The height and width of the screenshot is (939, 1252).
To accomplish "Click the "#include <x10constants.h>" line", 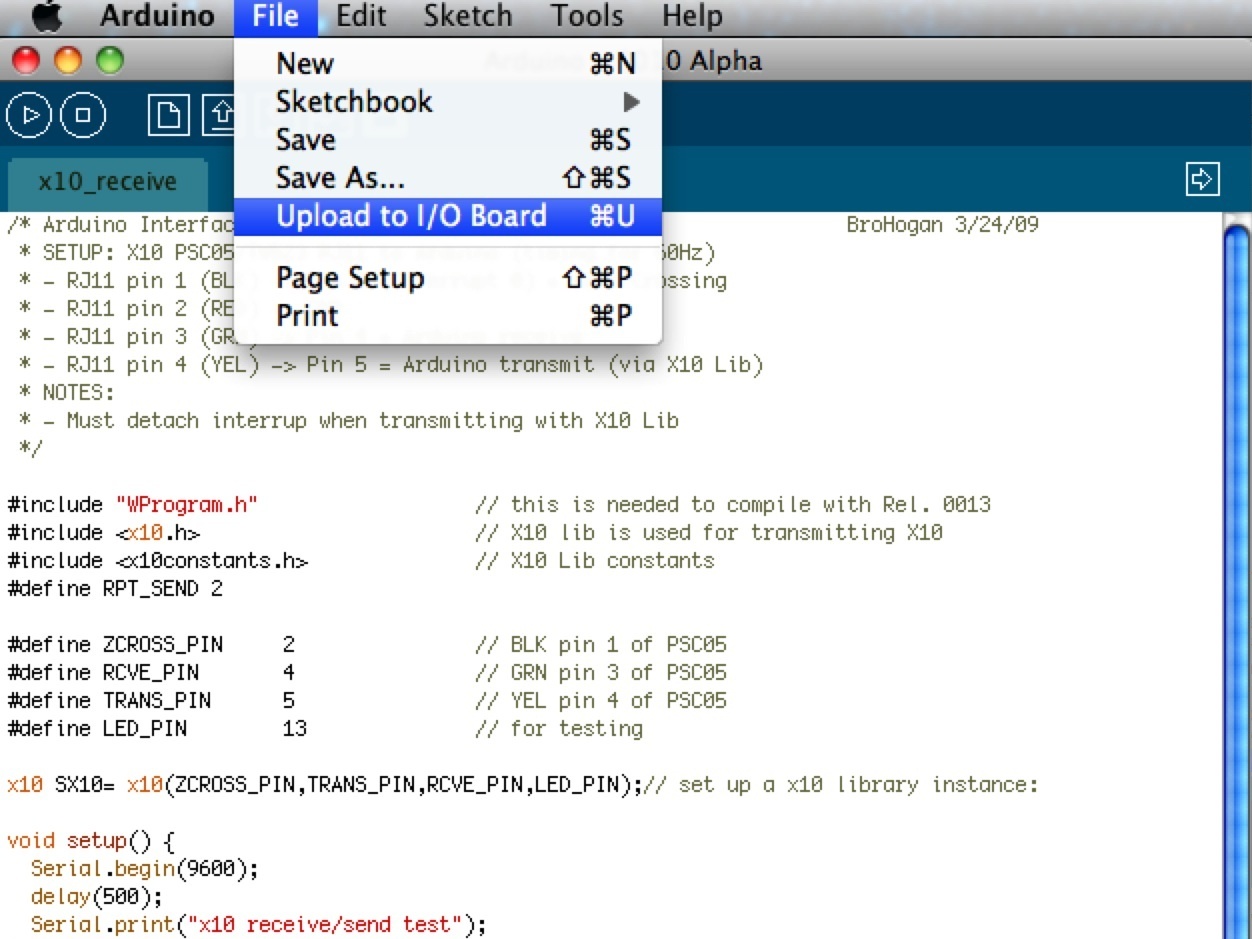I will [x=157, y=560].
